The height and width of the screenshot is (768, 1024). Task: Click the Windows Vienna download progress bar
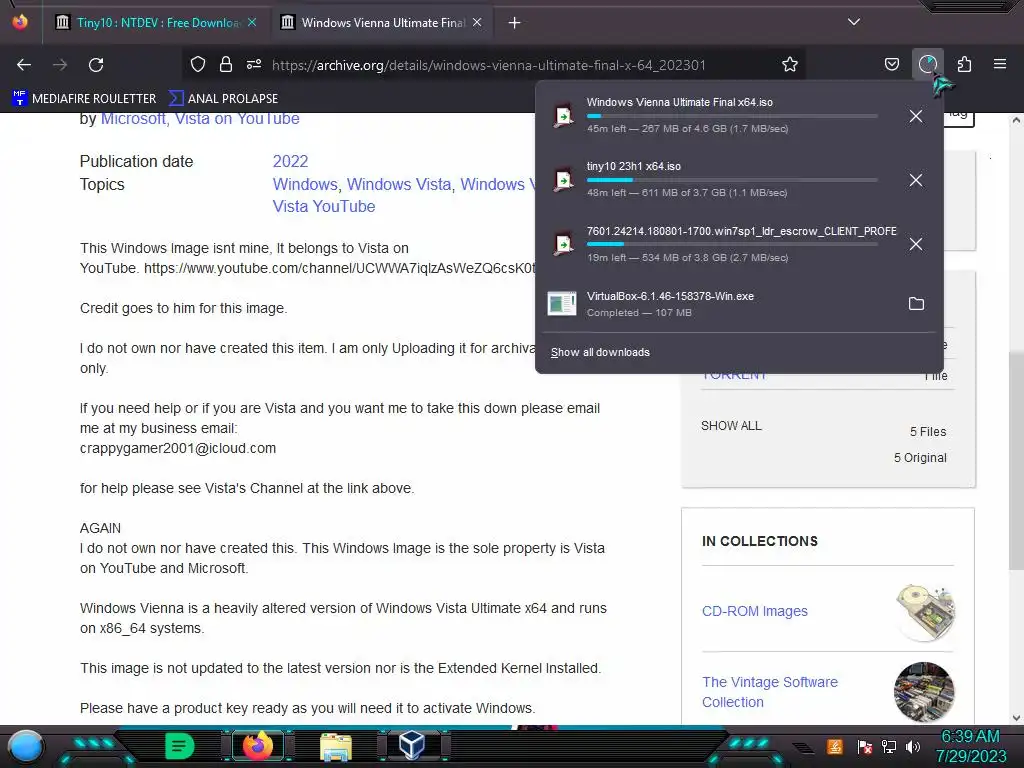click(x=732, y=116)
